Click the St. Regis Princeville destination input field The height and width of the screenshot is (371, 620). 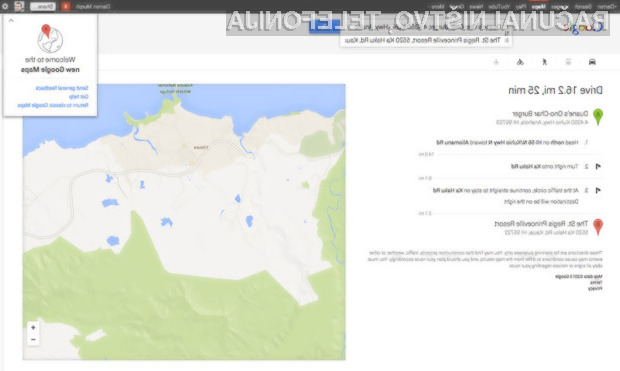(x=425, y=40)
